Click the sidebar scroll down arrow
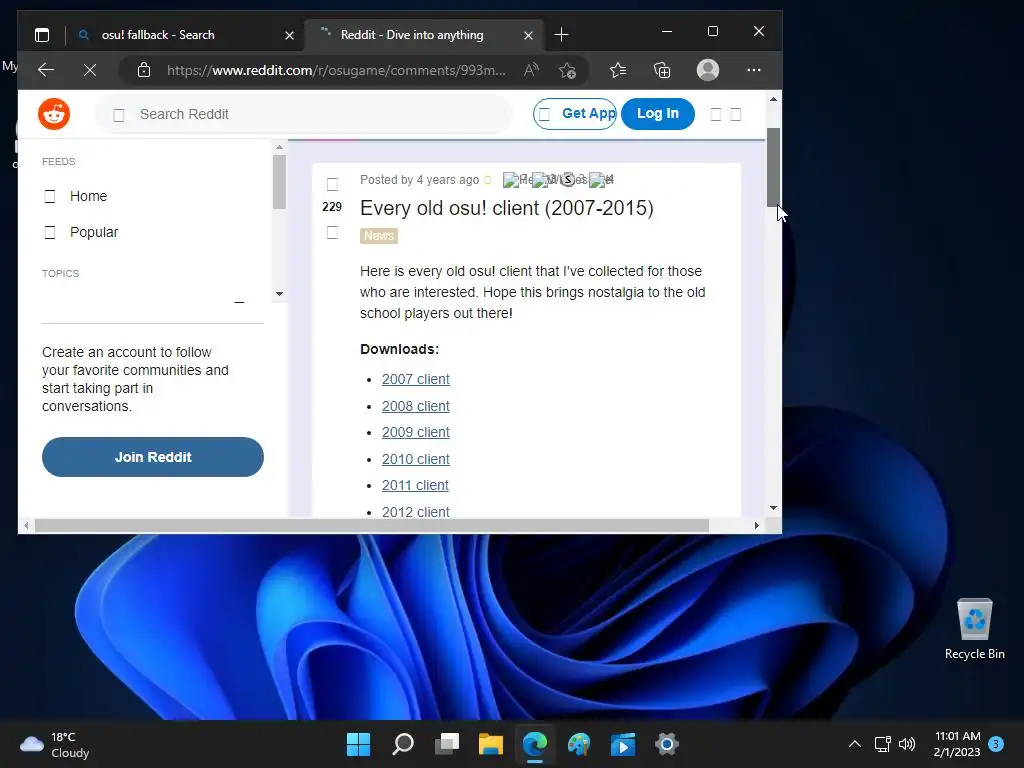 [x=280, y=294]
